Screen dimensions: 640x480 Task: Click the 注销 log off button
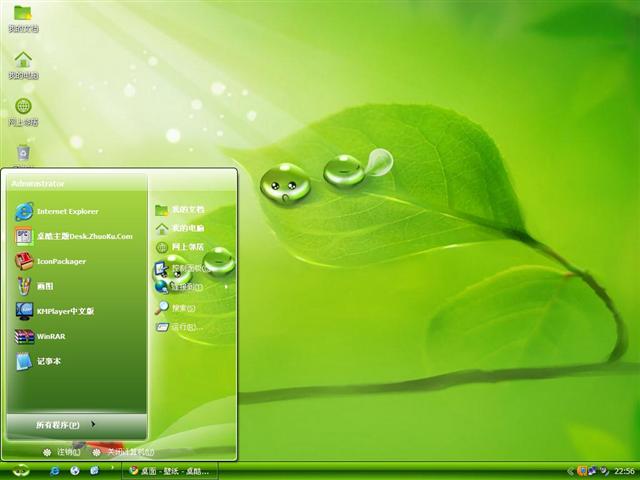(62, 452)
